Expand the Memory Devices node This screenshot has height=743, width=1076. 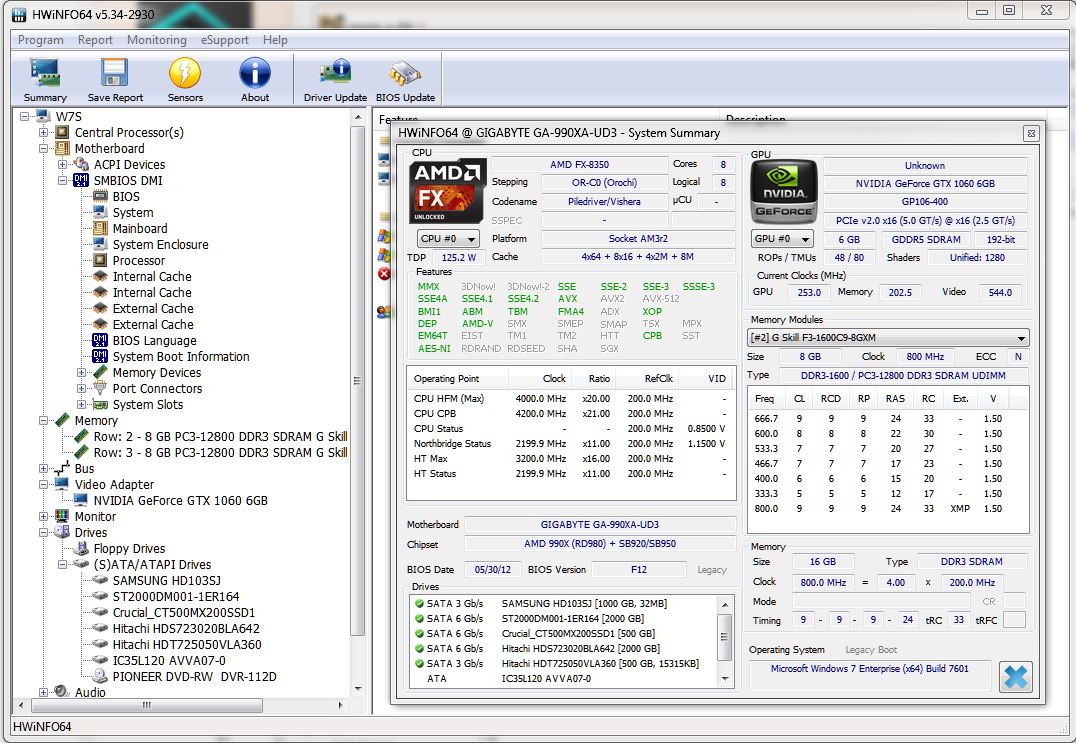point(82,373)
